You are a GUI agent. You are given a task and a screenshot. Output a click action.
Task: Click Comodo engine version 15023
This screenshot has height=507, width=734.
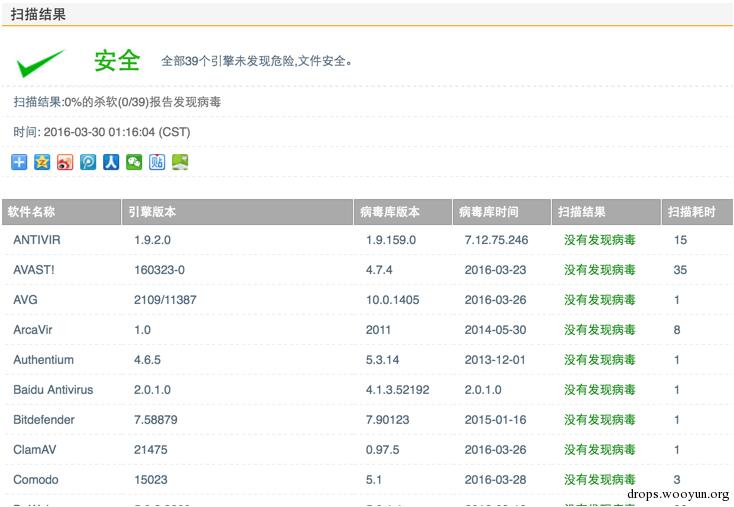[151, 480]
